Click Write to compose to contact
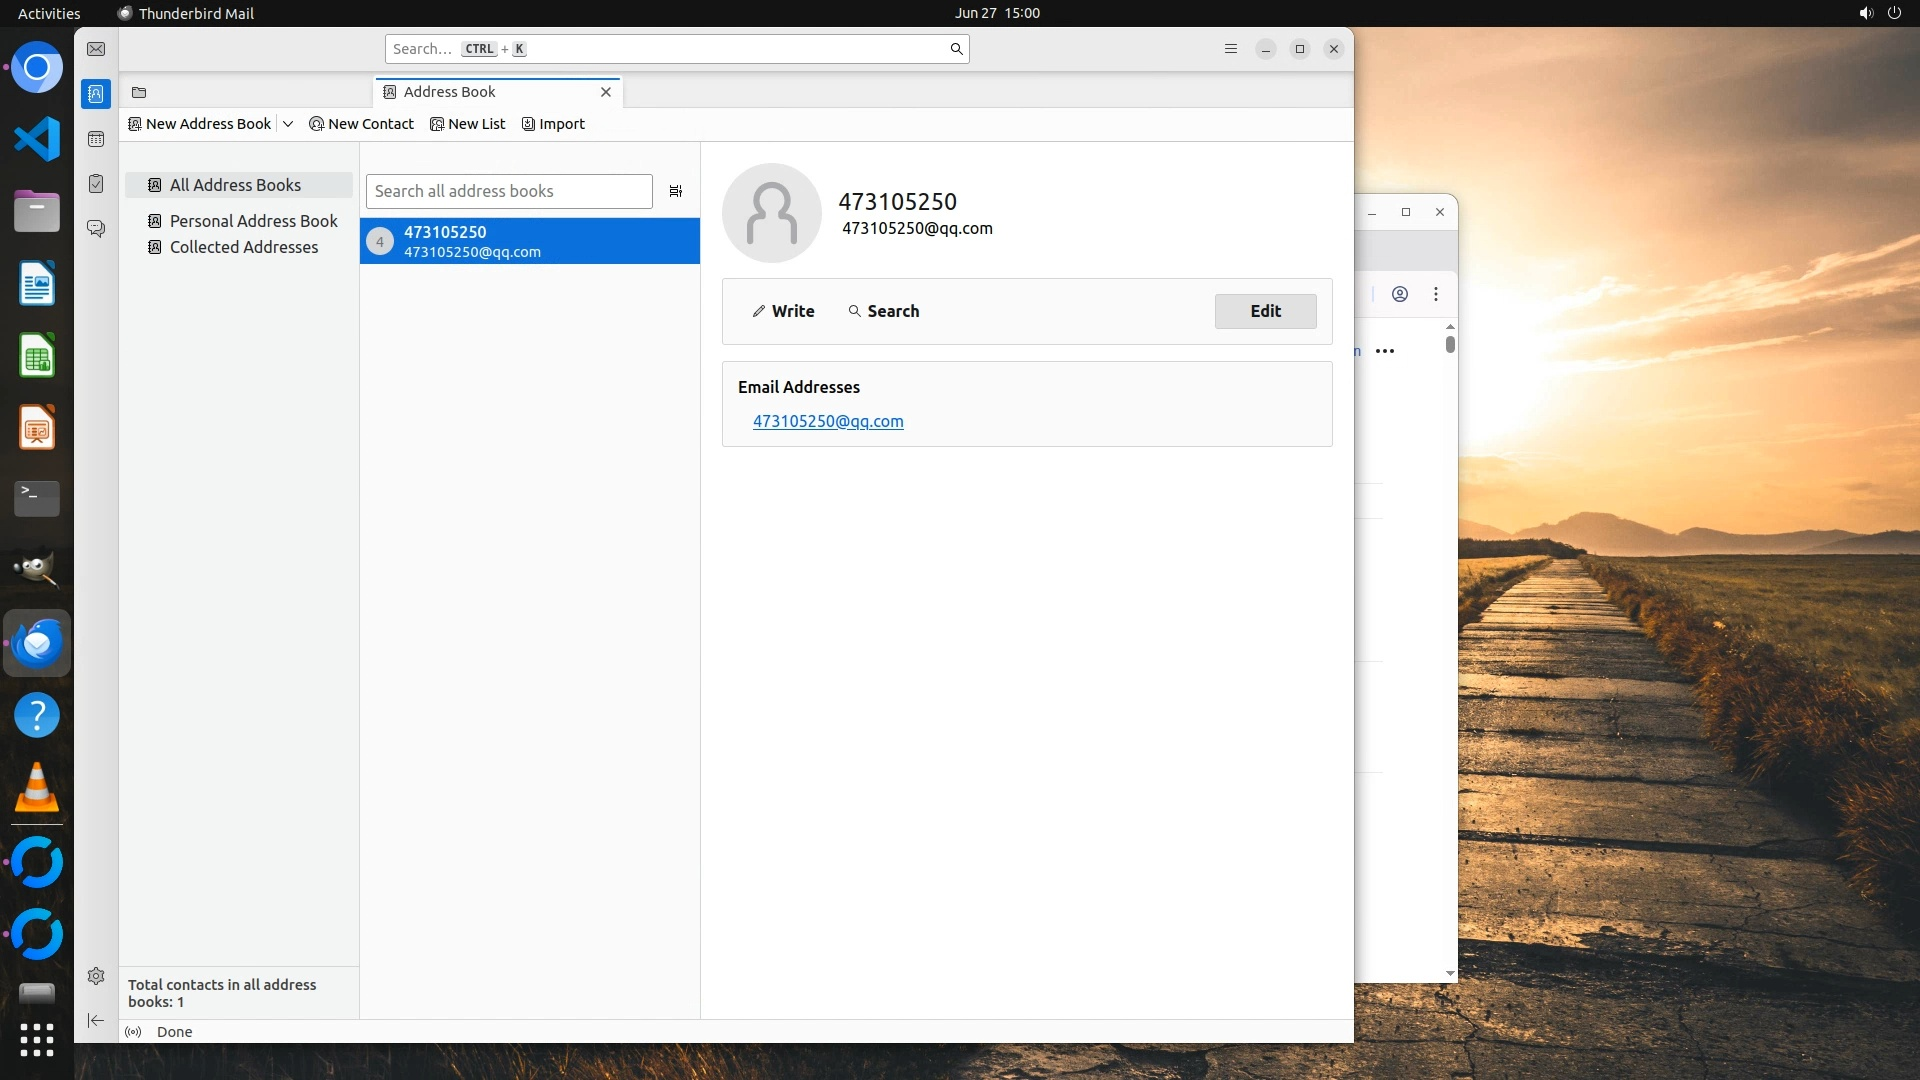Viewport: 1920px width, 1080px height. (x=783, y=311)
